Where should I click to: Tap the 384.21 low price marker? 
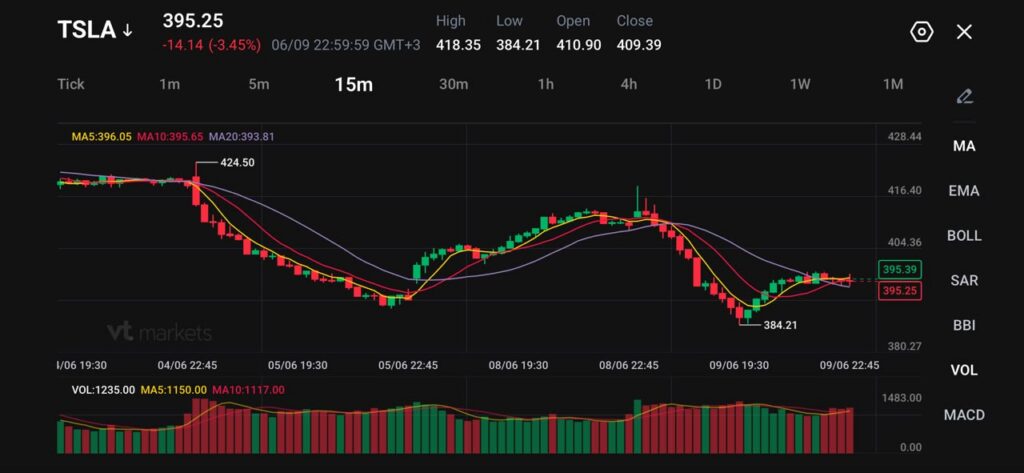tap(780, 324)
